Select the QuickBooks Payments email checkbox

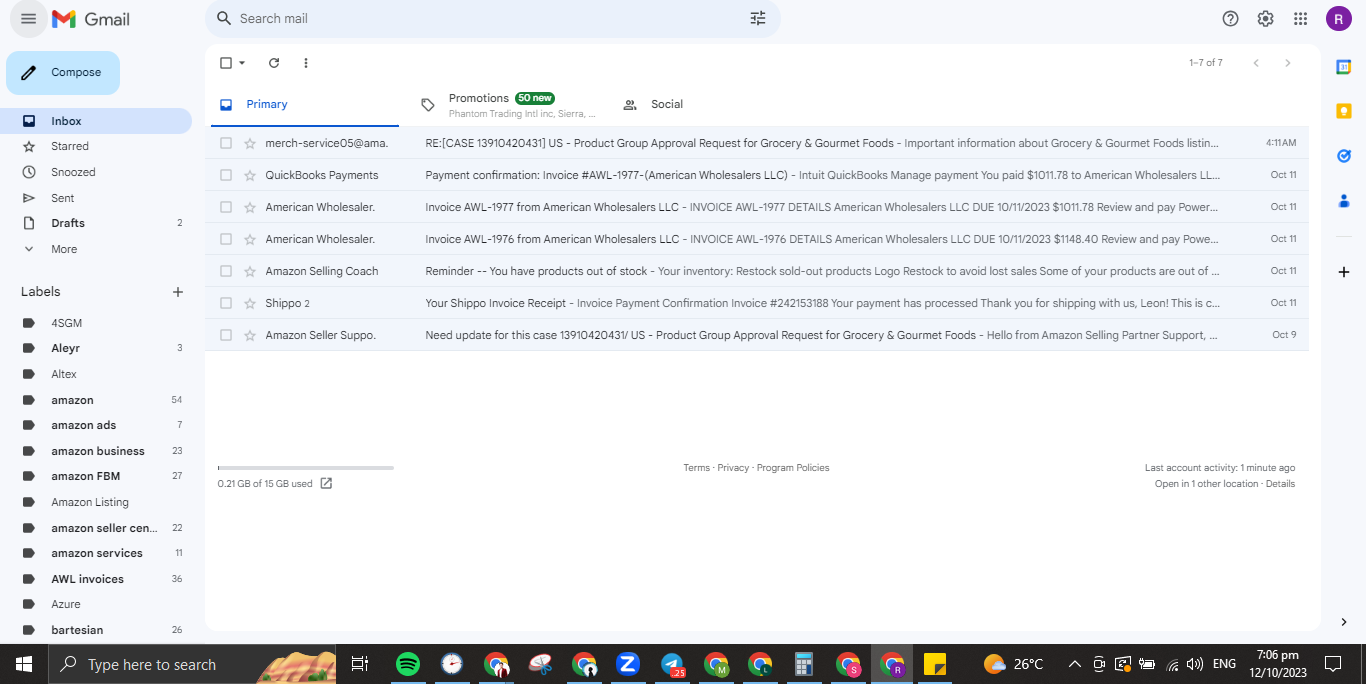[x=226, y=175]
